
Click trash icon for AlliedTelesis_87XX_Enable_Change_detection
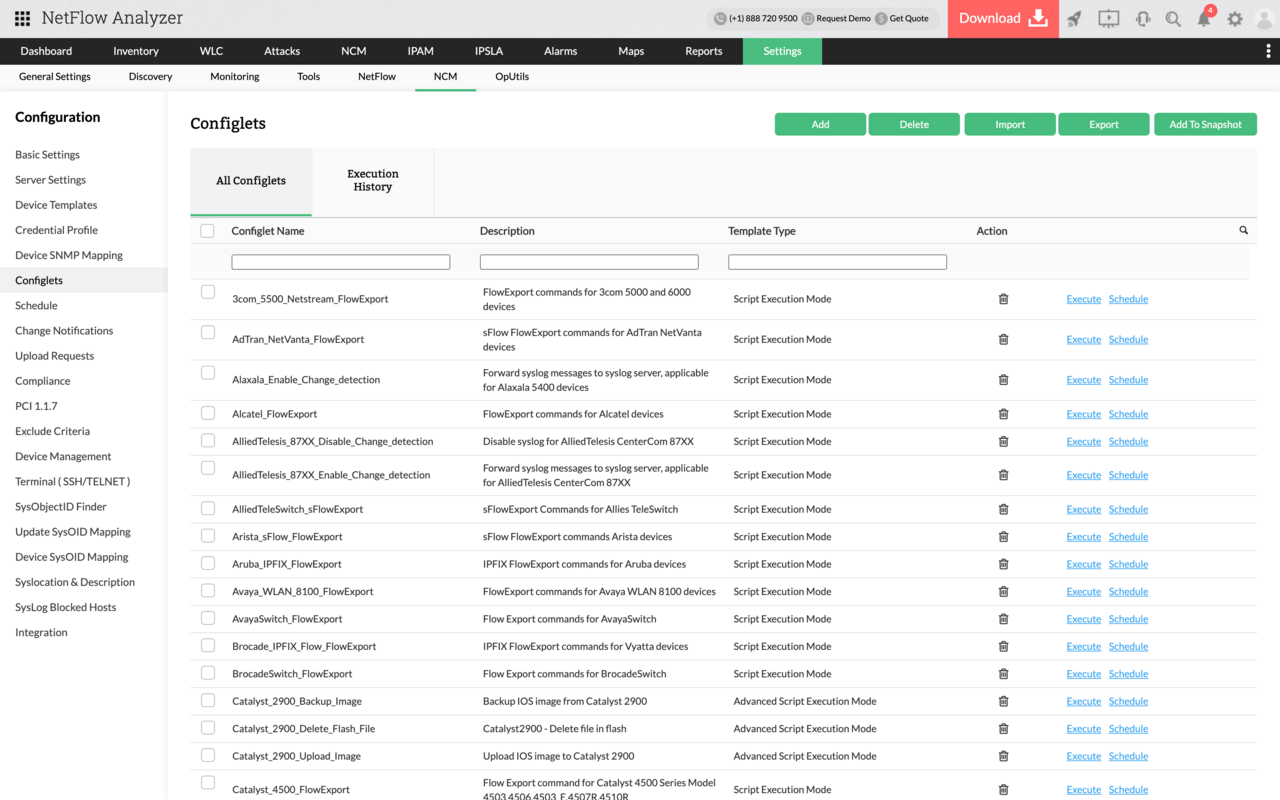pyautogui.click(x=1003, y=475)
